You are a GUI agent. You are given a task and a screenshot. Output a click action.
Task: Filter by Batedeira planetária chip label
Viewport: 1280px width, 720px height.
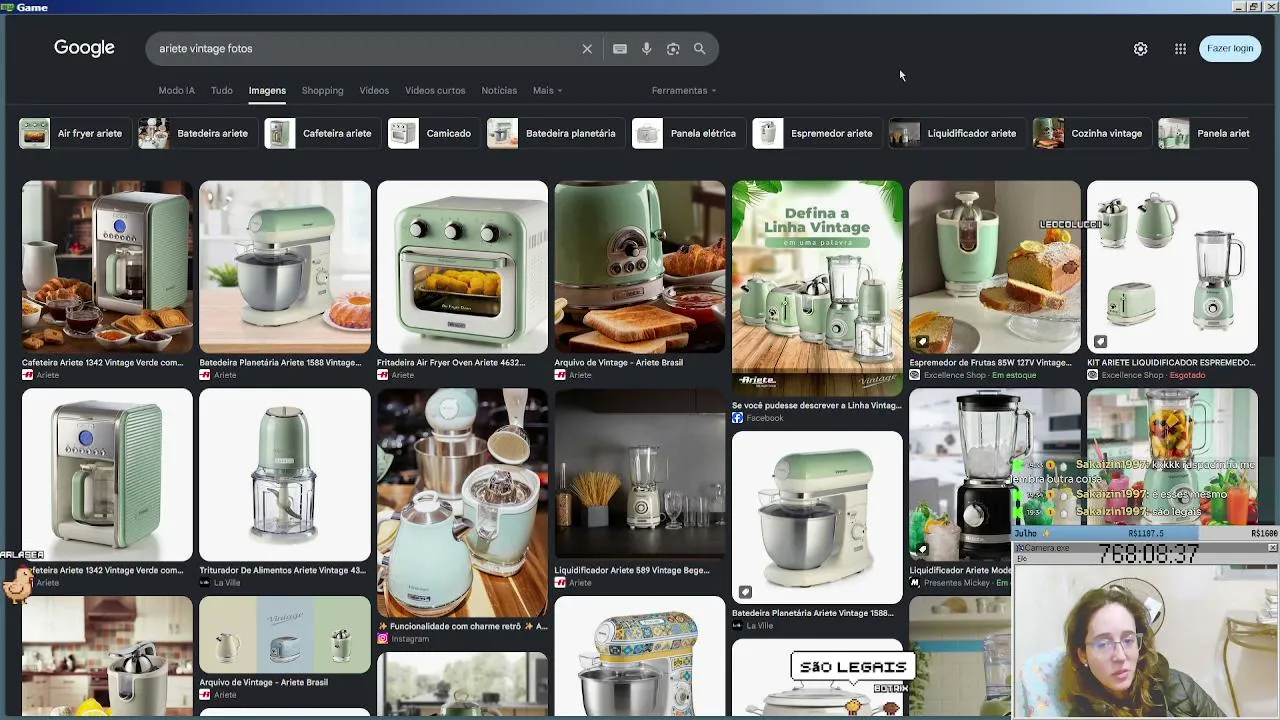(571, 134)
